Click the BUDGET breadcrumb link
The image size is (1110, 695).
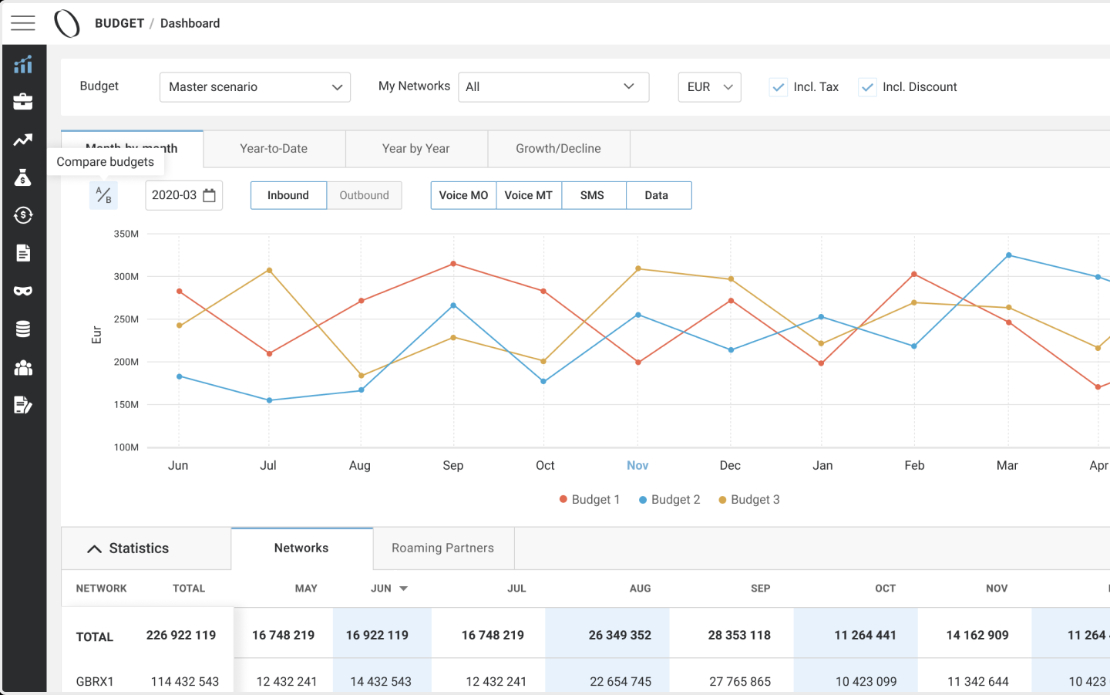[120, 23]
